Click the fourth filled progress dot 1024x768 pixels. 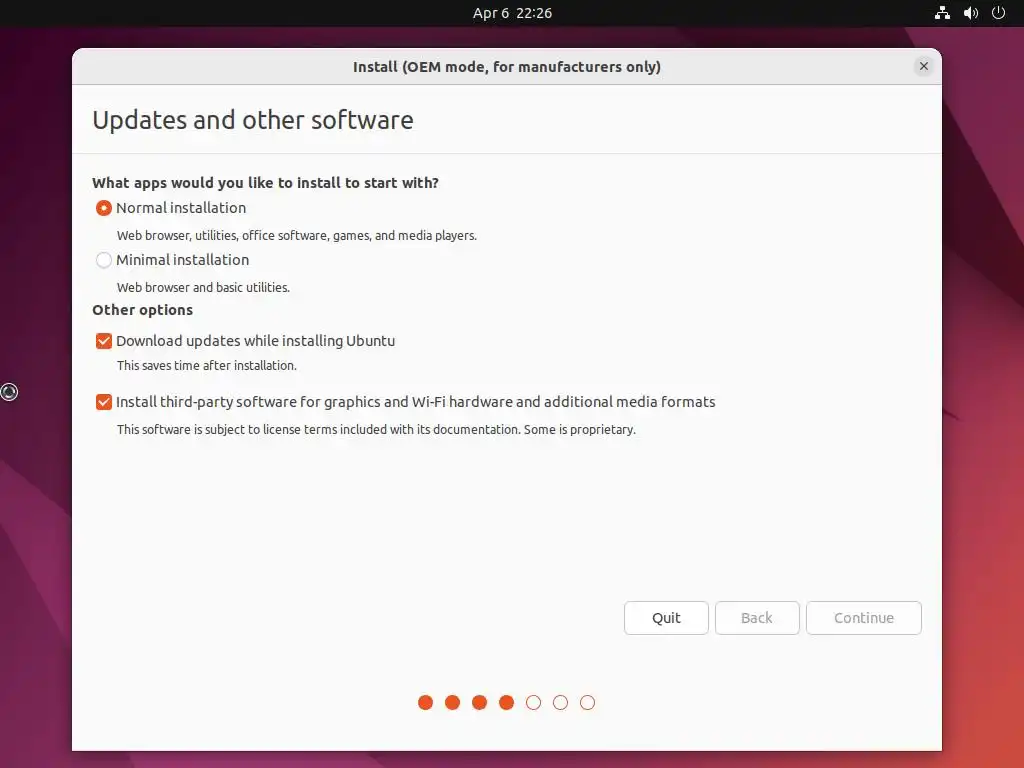(x=506, y=703)
